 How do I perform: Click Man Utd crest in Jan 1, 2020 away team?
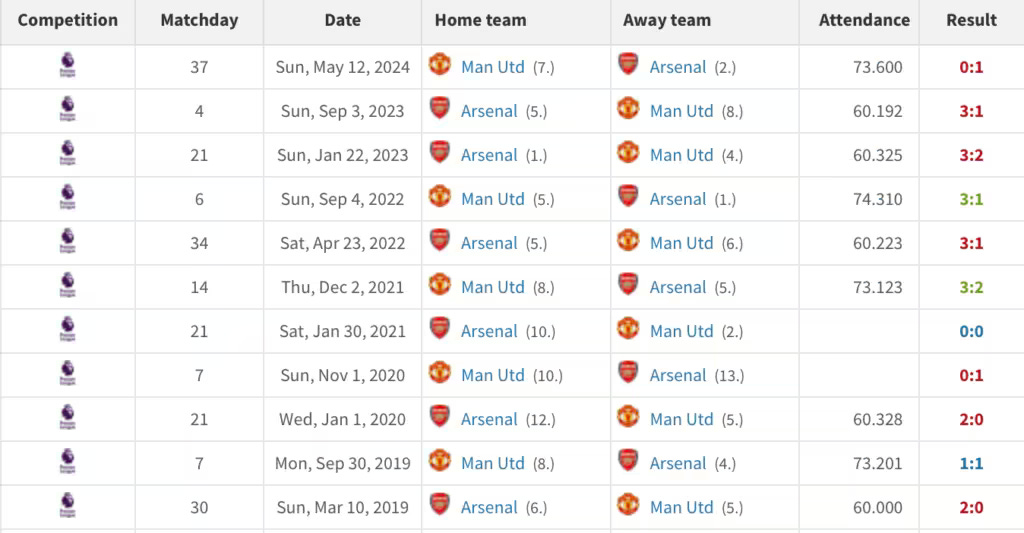tap(628, 417)
